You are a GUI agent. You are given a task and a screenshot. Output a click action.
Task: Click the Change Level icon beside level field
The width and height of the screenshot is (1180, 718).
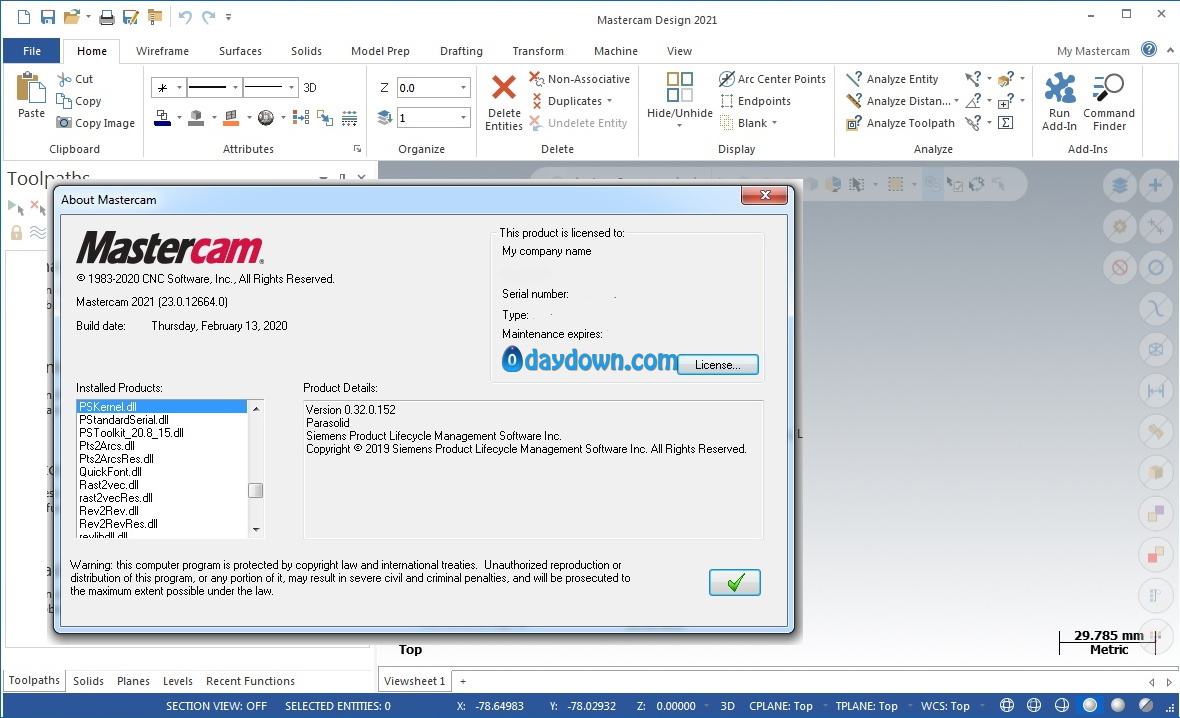click(x=385, y=117)
